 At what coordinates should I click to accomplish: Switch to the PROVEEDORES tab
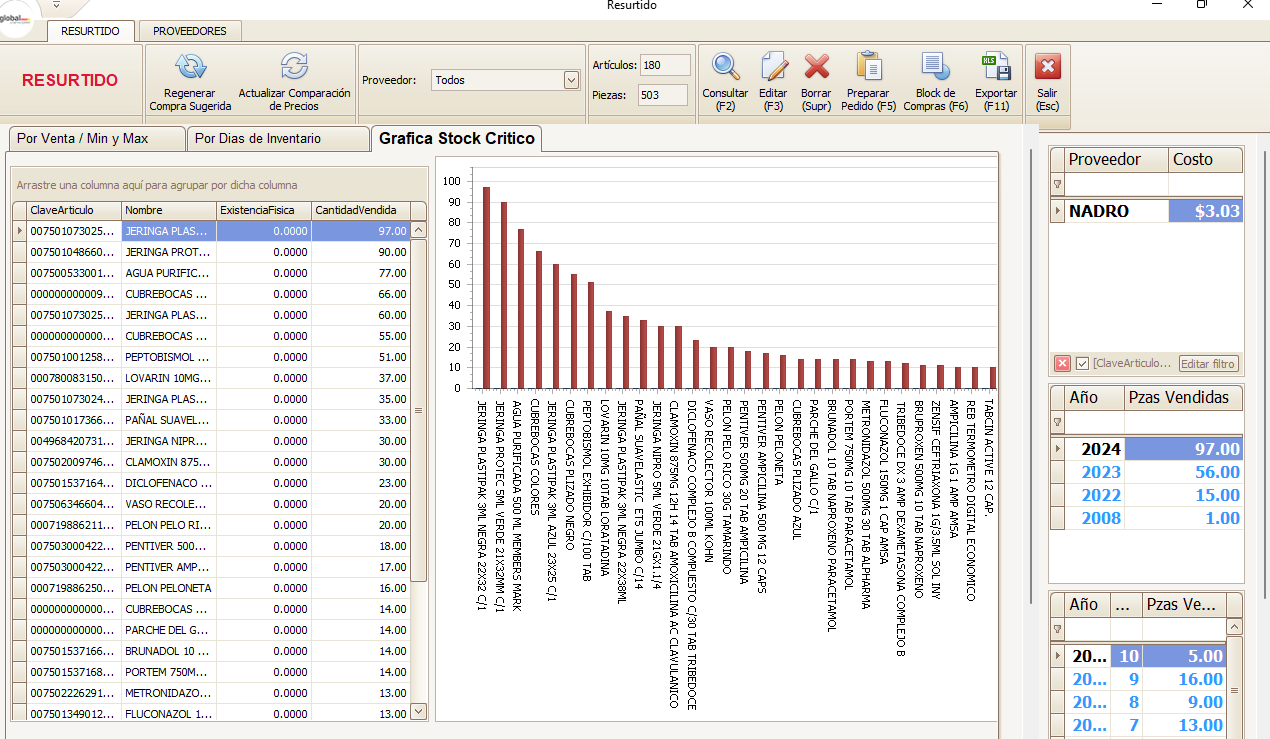189,31
